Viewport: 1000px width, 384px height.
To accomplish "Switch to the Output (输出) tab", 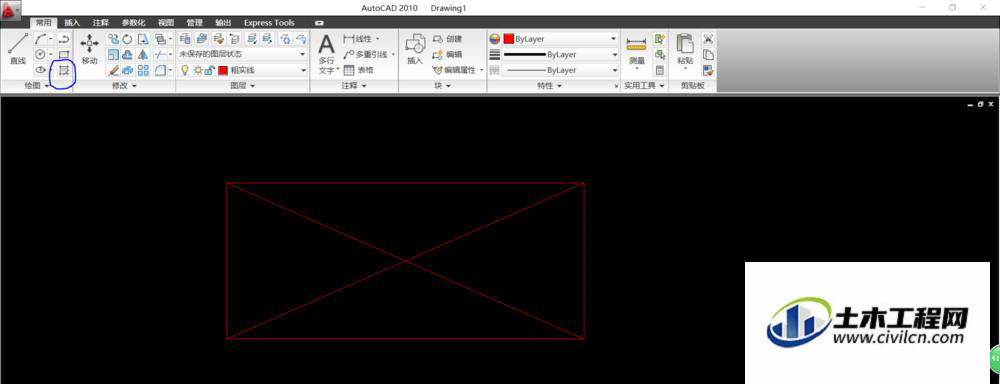I will (x=223, y=22).
